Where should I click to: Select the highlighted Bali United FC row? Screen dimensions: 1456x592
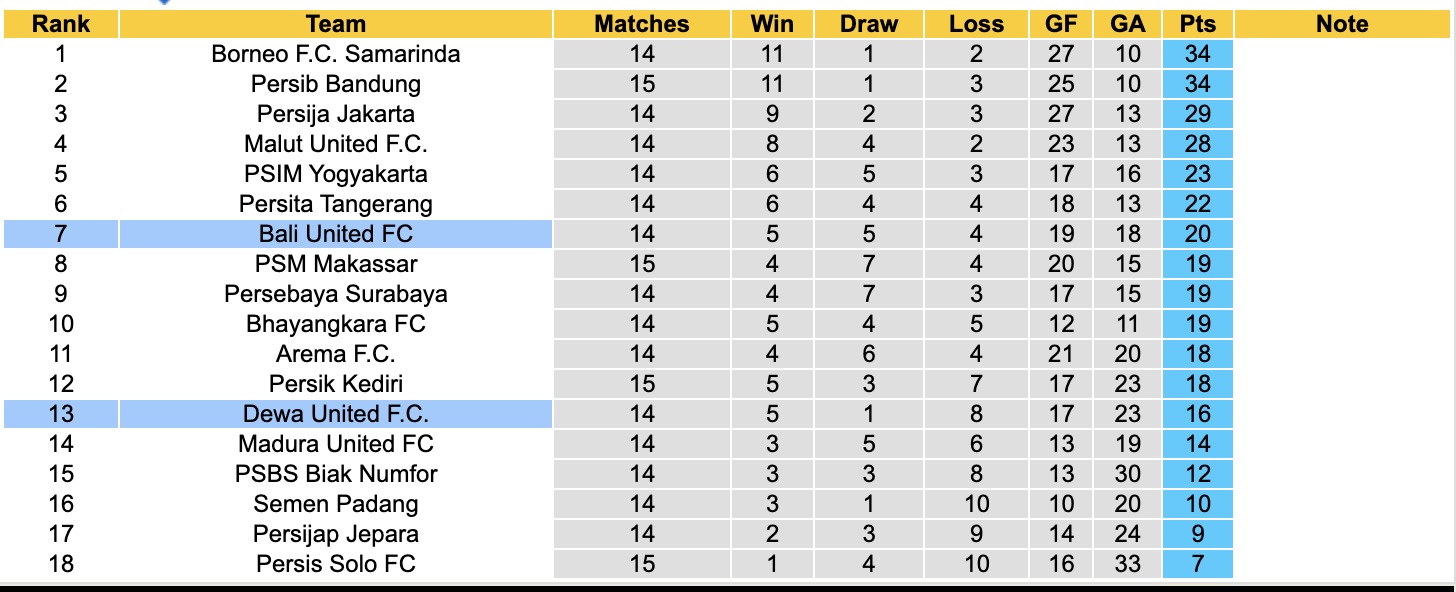pyautogui.click(x=336, y=234)
